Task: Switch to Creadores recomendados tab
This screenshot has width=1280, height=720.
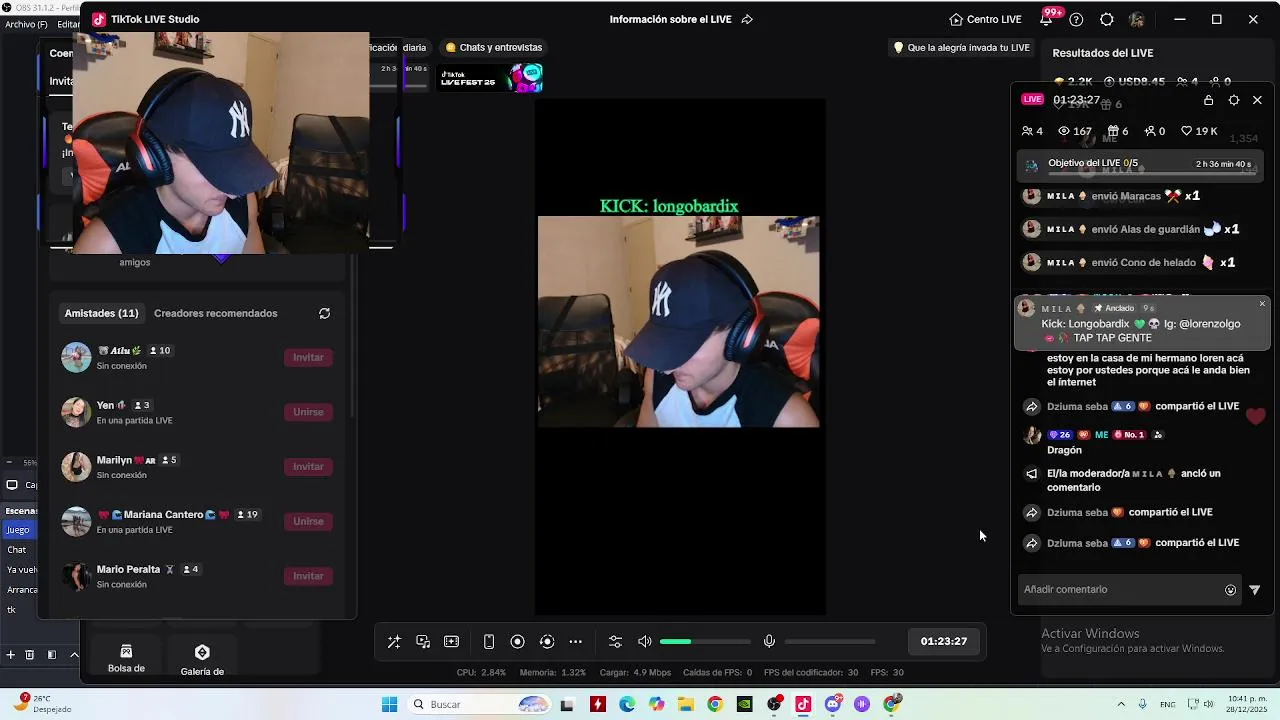Action: point(216,313)
